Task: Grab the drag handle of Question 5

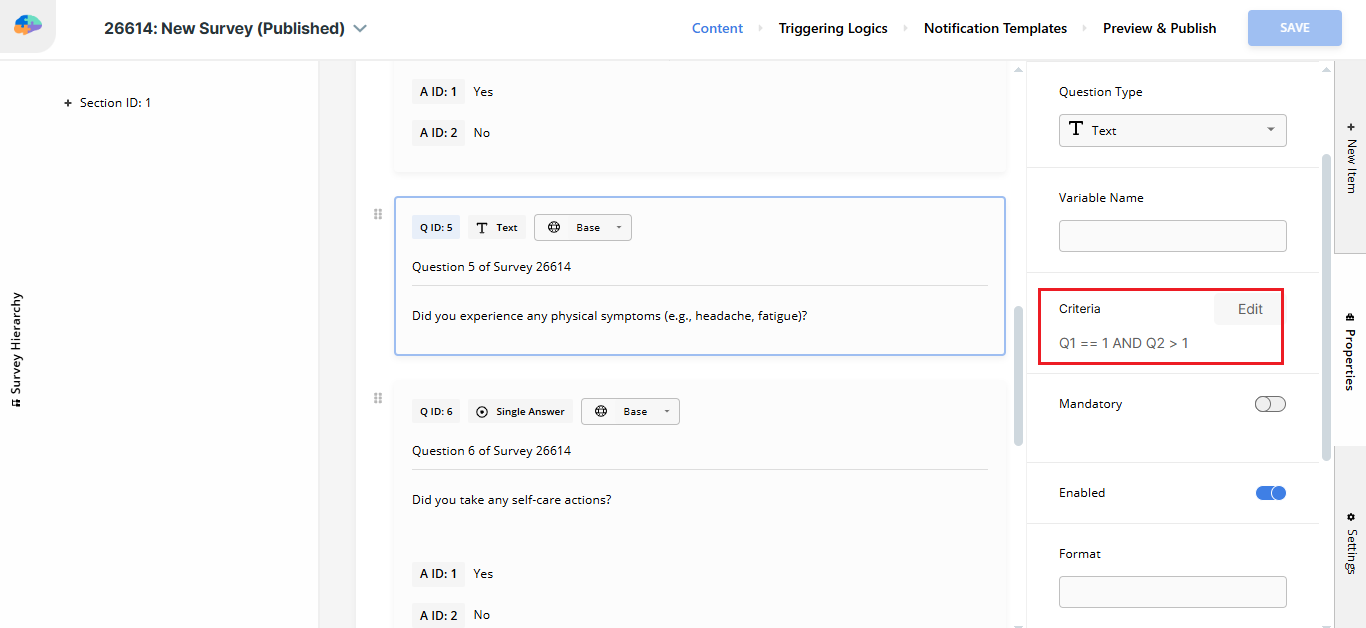Action: tap(378, 214)
